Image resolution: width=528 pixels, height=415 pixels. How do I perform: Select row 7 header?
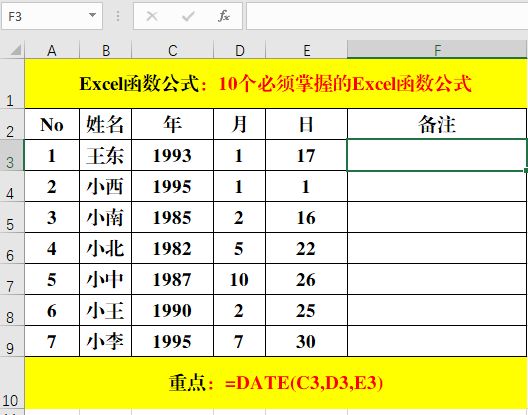(x=12, y=279)
